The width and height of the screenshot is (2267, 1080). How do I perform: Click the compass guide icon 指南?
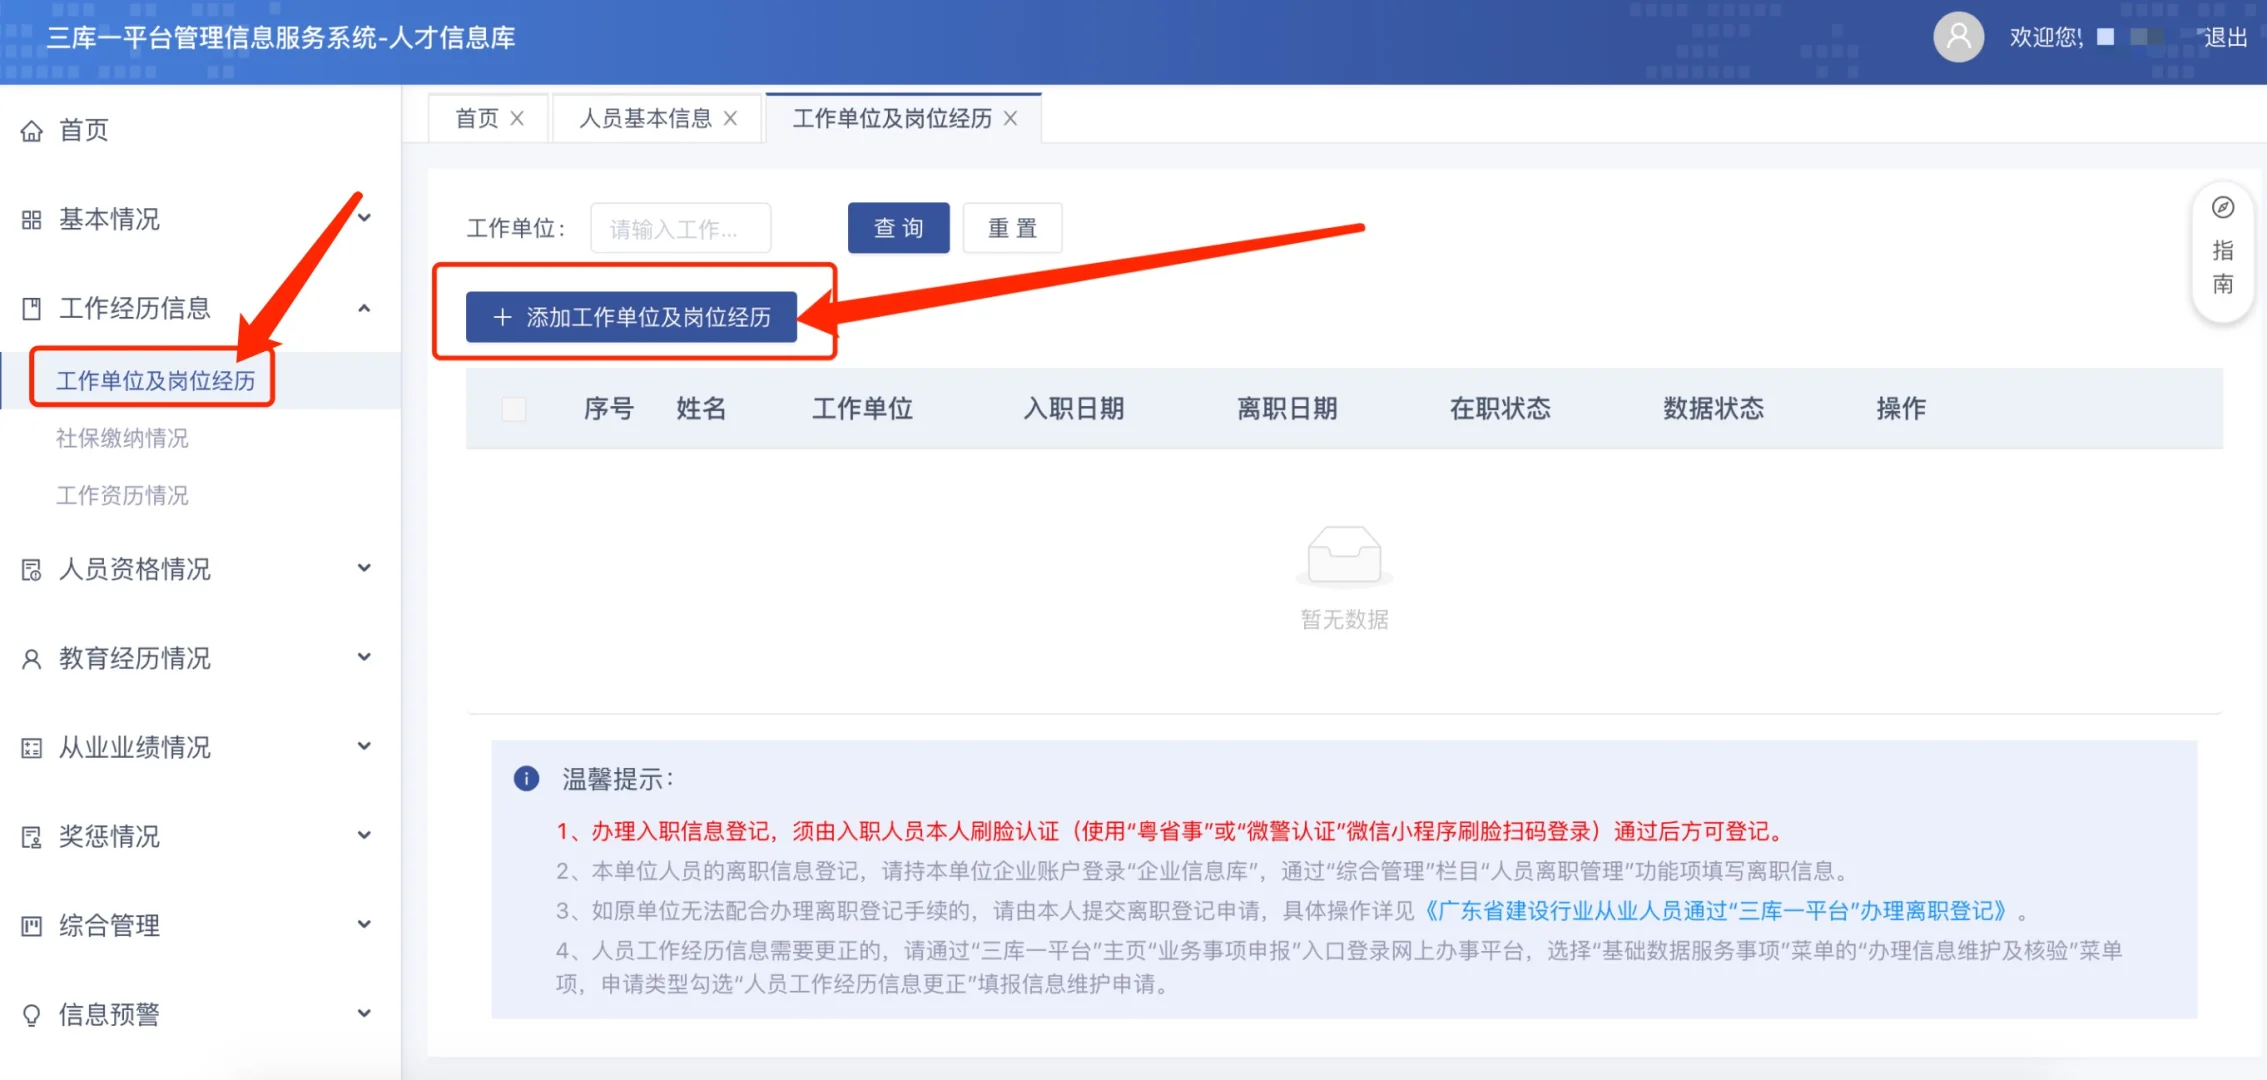click(2222, 207)
